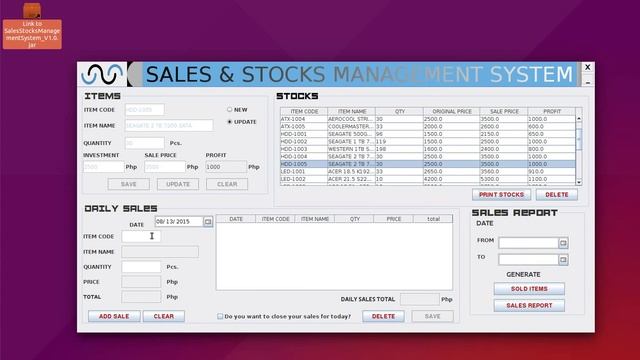Click the stocks table scroll up arrow
The width and height of the screenshot is (640, 360).
coord(579,118)
